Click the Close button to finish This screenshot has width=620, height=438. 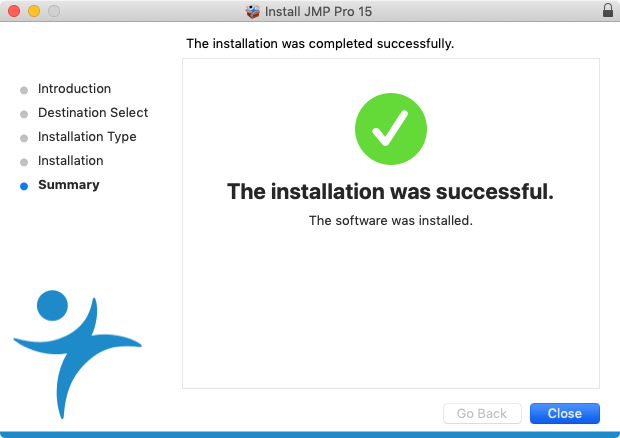(x=565, y=413)
